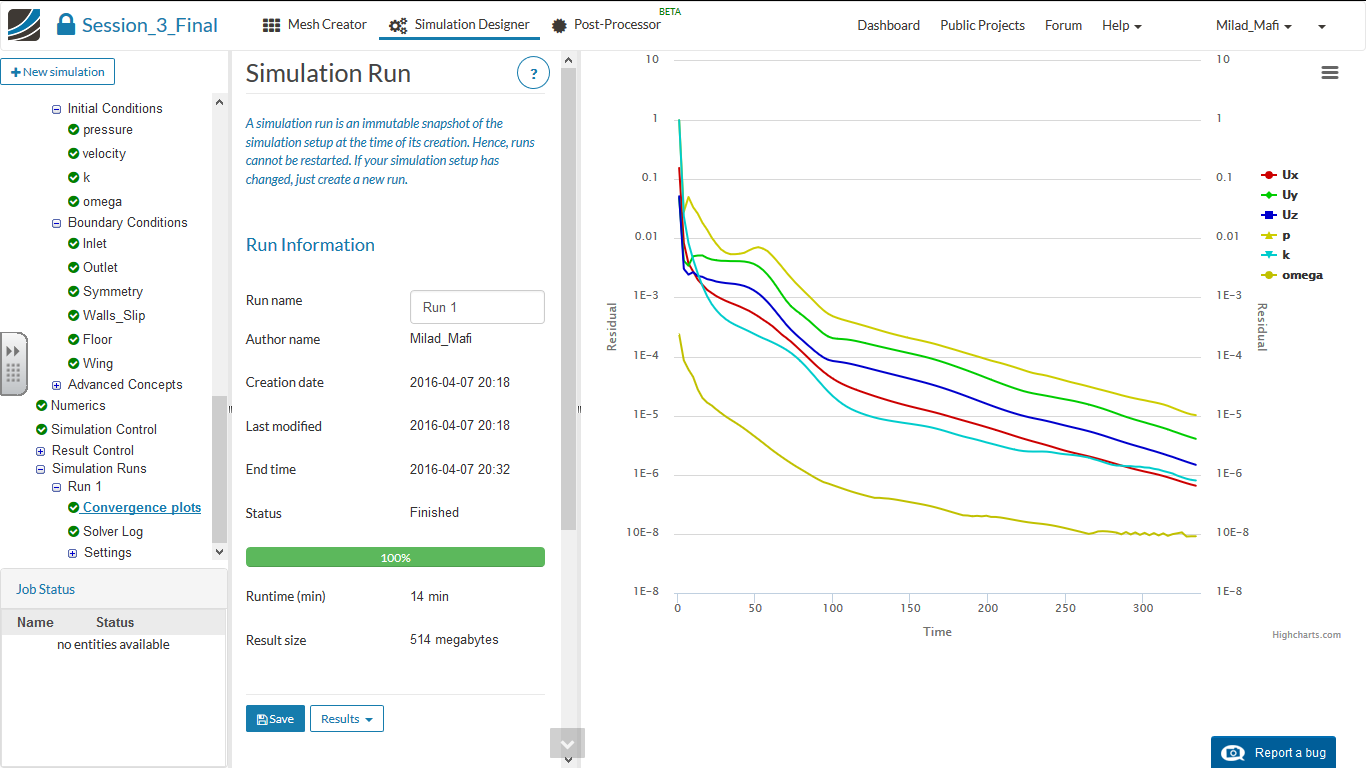This screenshot has width=1366, height=768.
Task: Click the New simulation button
Action: 58,72
